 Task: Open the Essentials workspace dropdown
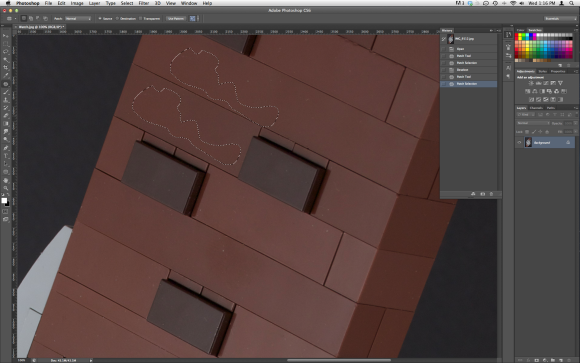click(560, 19)
